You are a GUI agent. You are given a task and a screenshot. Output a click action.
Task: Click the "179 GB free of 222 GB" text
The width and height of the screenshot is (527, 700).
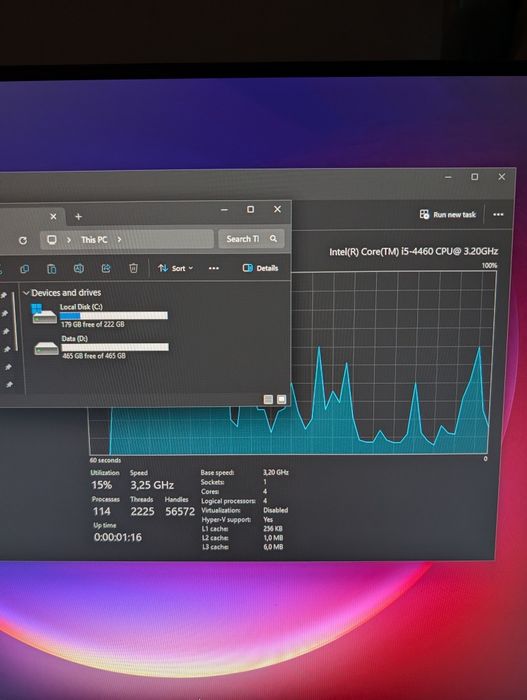pyautogui.click(x=93, y=325)
